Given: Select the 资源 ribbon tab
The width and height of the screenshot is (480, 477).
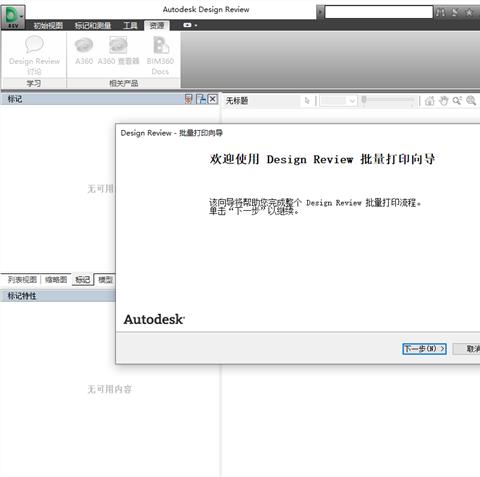Looking at the screenshot, I should point(157,25).
